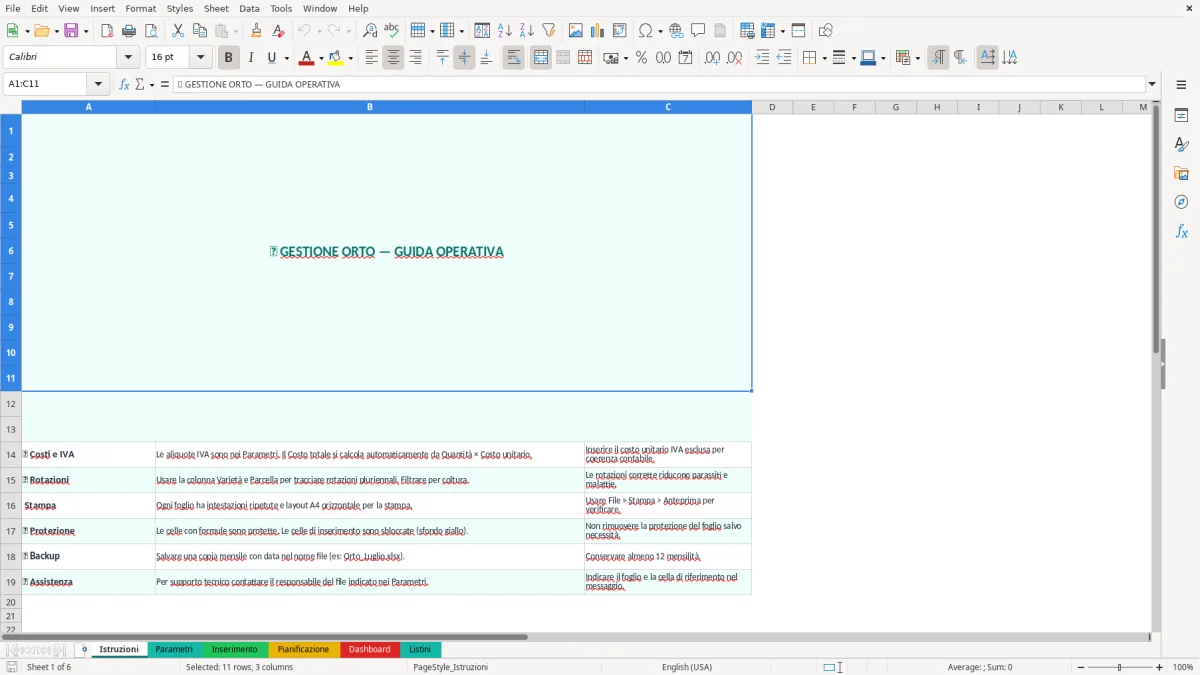Screen dimensions: 1200x675
Task: Expand the Name Box dropdown
Action: pyautogui.click(x=98, y=84)
